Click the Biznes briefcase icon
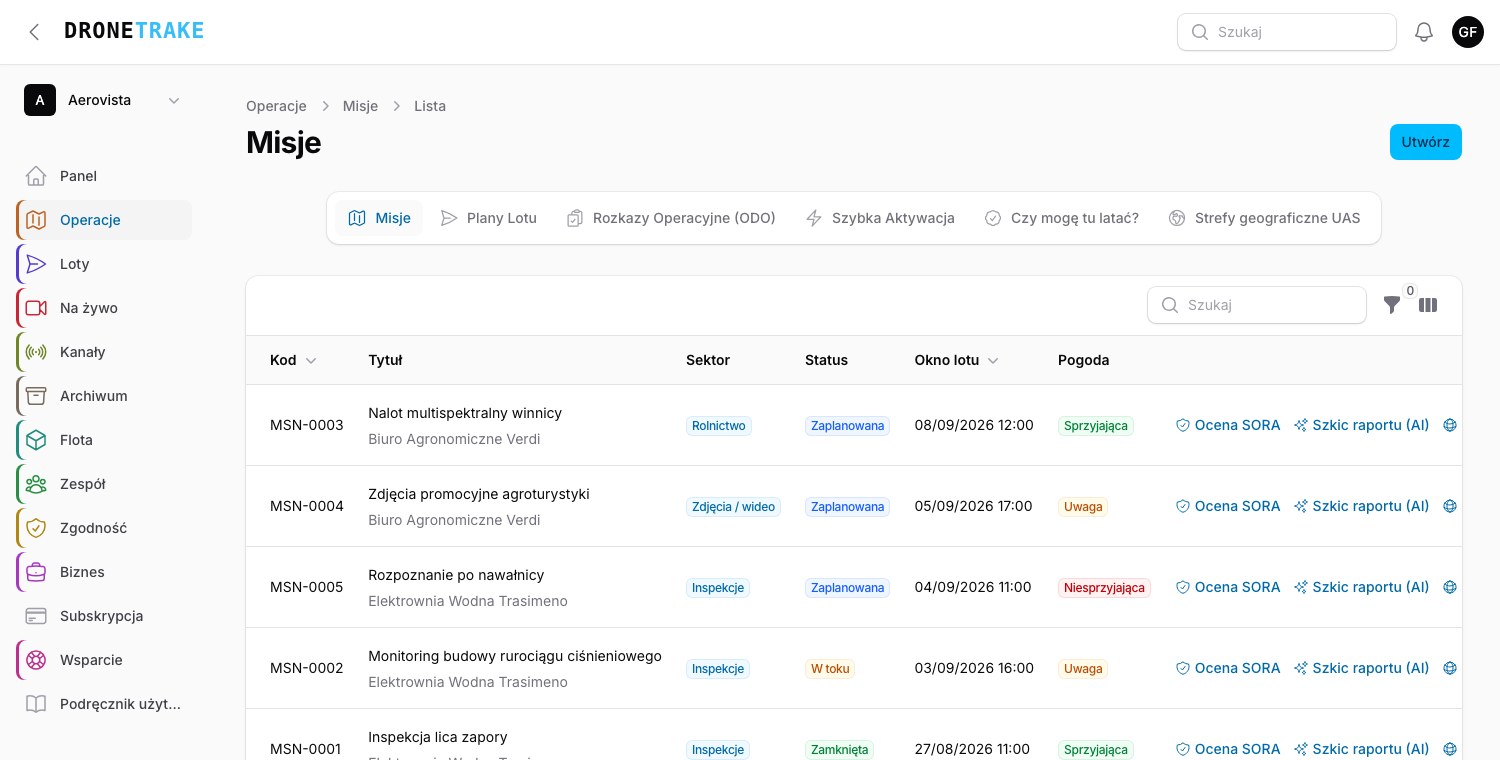Viewport: 1500px width, 760px height. (x=36, y=572)
